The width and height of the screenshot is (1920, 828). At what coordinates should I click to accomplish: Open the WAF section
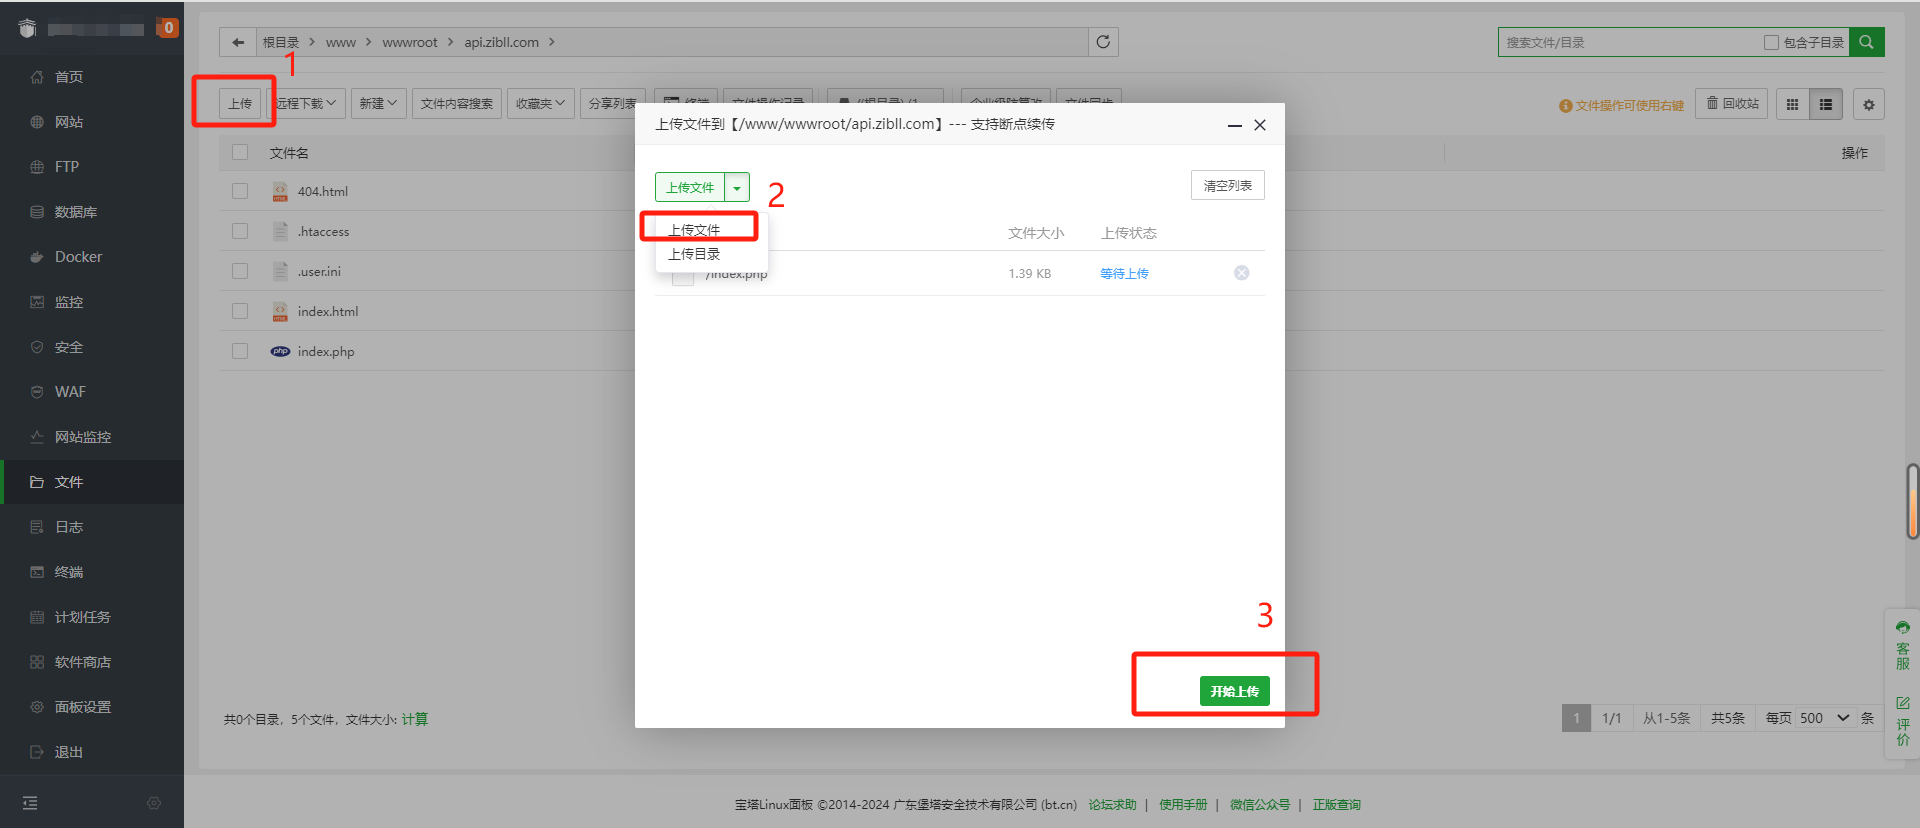pyautogui.click(x=70, y=392)
